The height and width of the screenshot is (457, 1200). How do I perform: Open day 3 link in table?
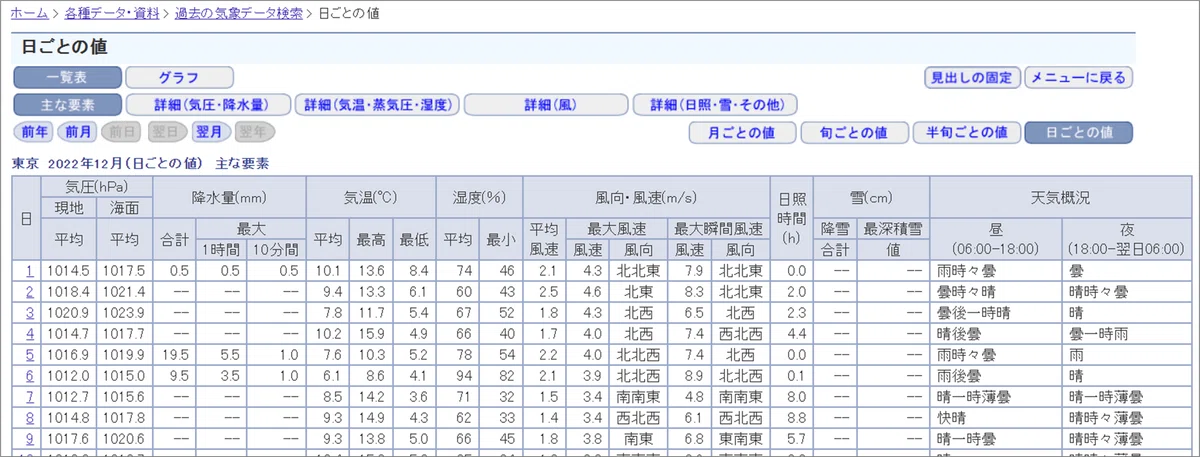tap(30, 312)
